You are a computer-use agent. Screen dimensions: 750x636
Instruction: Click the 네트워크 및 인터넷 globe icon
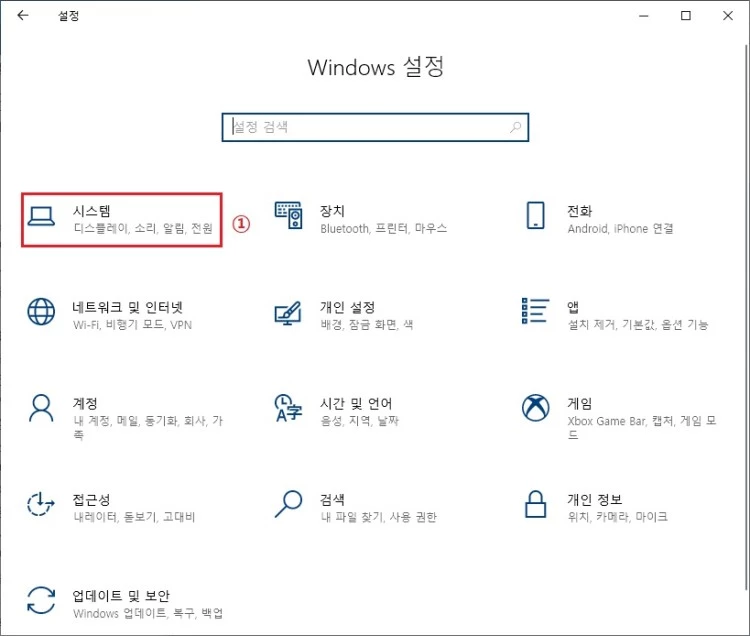(x=41, y=312)
